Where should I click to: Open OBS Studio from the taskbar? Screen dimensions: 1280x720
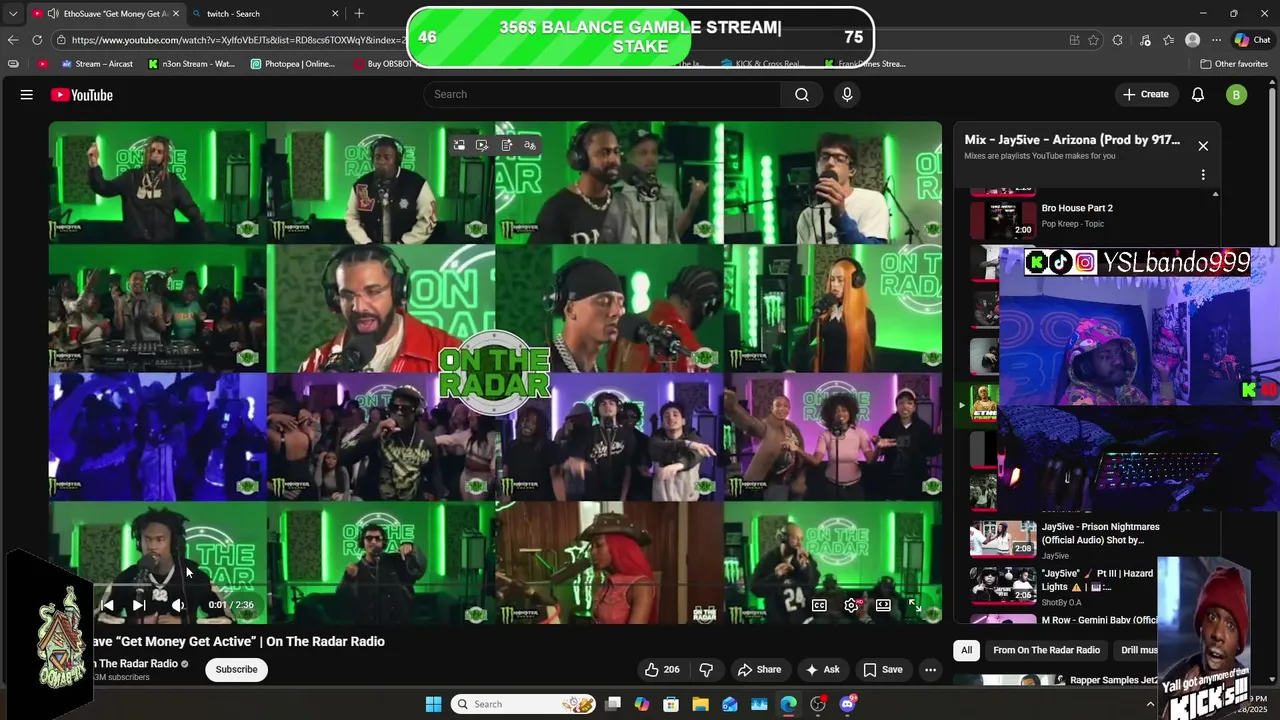click(818, 704)
